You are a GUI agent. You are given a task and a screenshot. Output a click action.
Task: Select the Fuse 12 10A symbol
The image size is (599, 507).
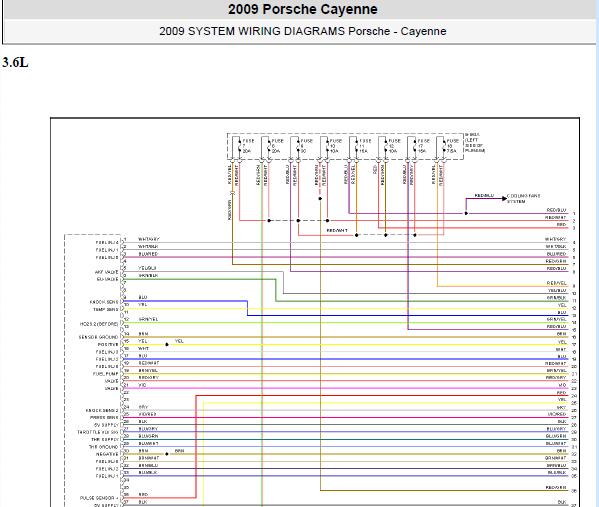(388, 146)
